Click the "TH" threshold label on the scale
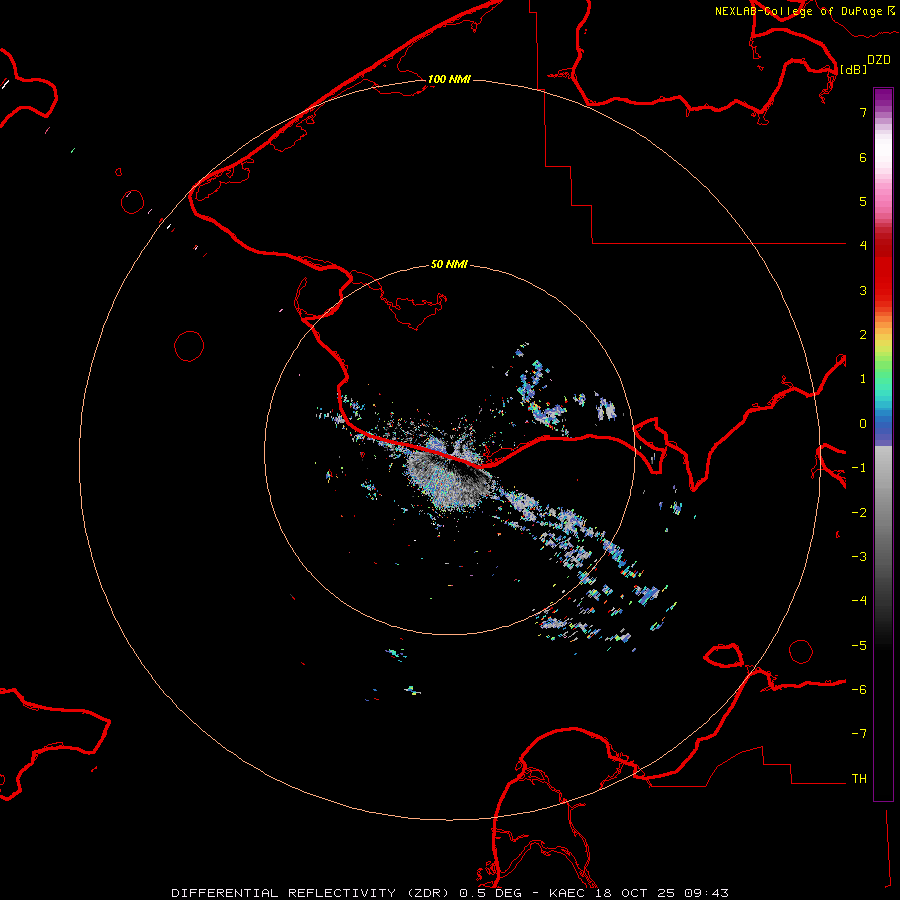900x900 pixels. 859,779
